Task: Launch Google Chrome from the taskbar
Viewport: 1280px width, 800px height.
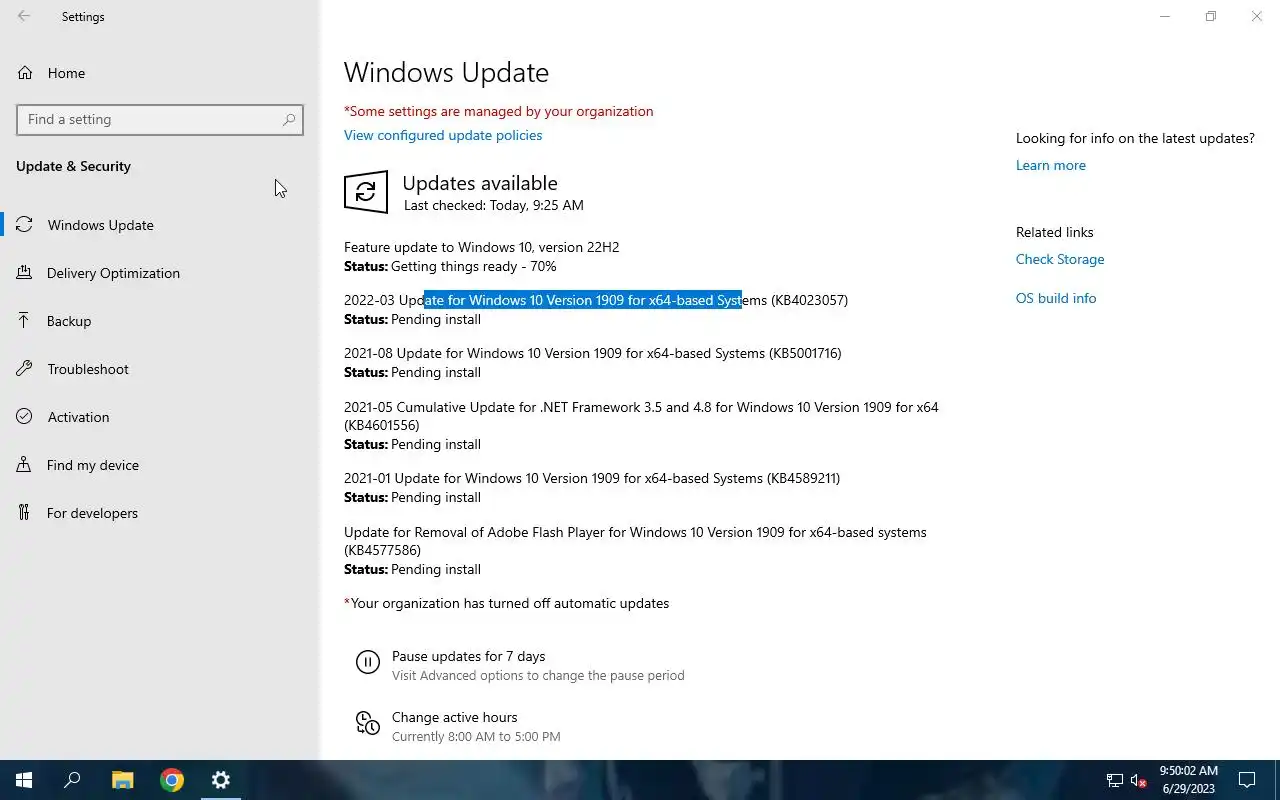Action: [172, 780]
